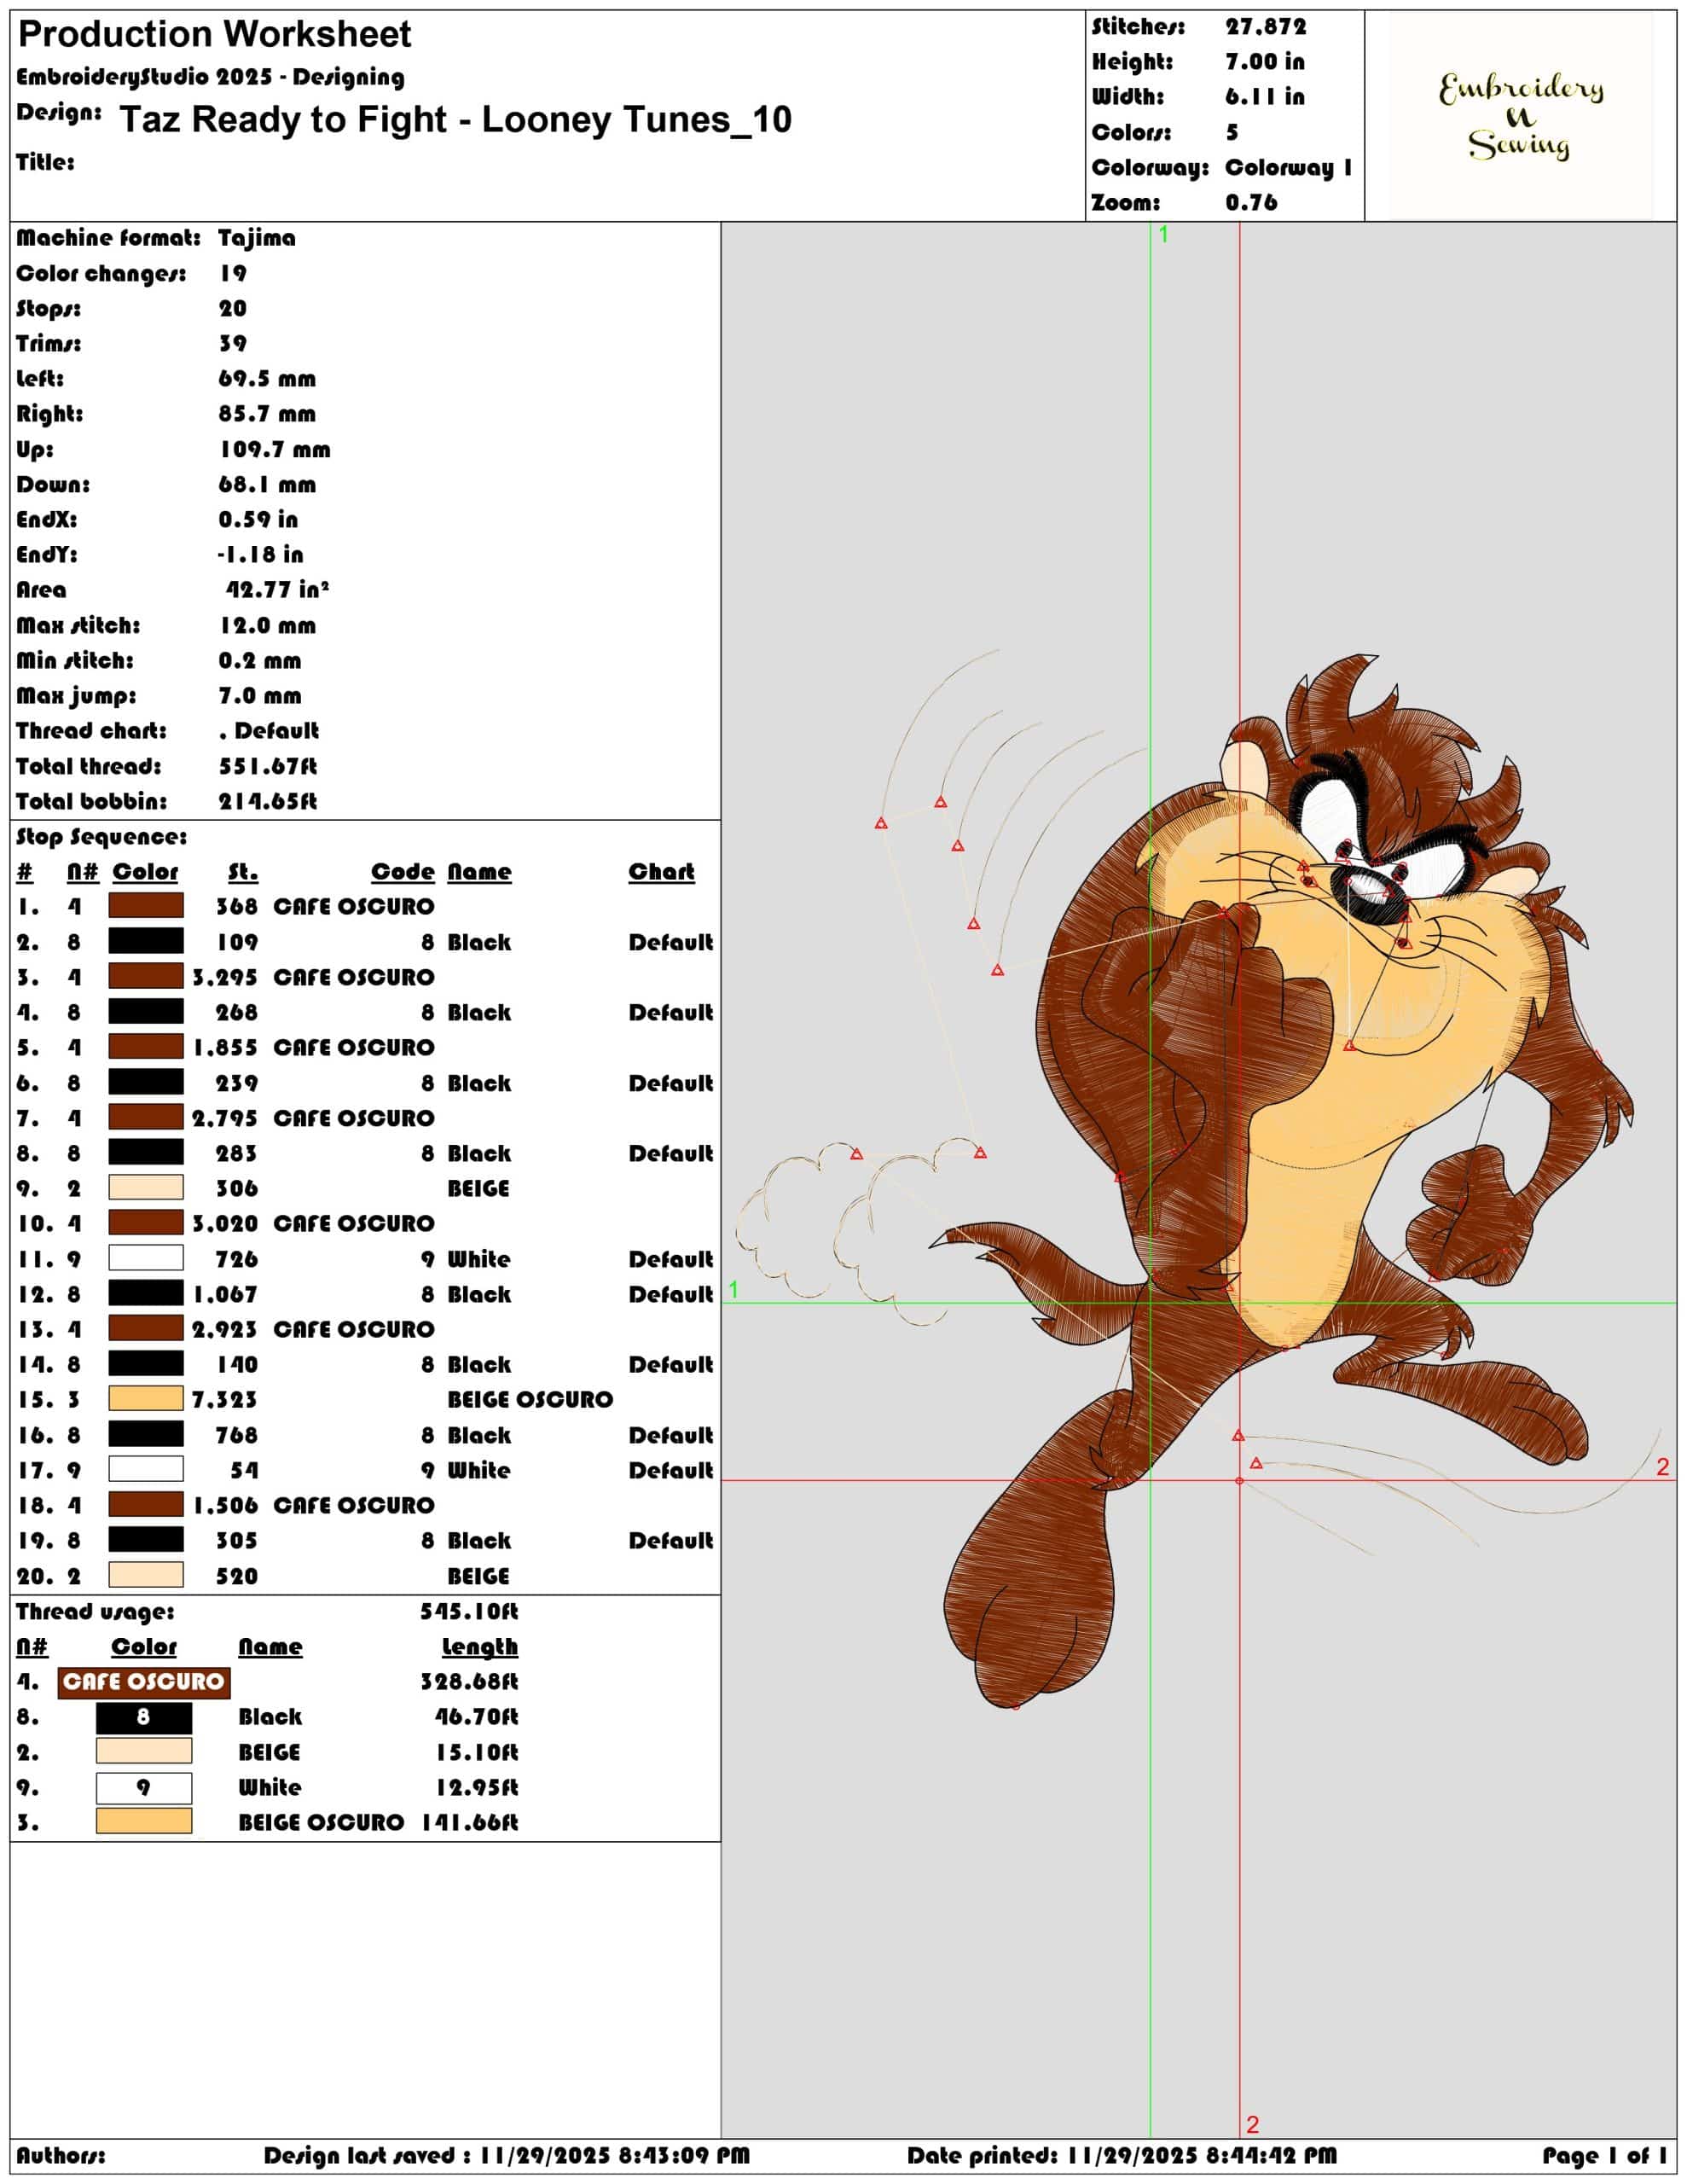The image size is (1687, 2184).
Task: Click the up value '109.7 mm'
Action: (x=275, y=450)
